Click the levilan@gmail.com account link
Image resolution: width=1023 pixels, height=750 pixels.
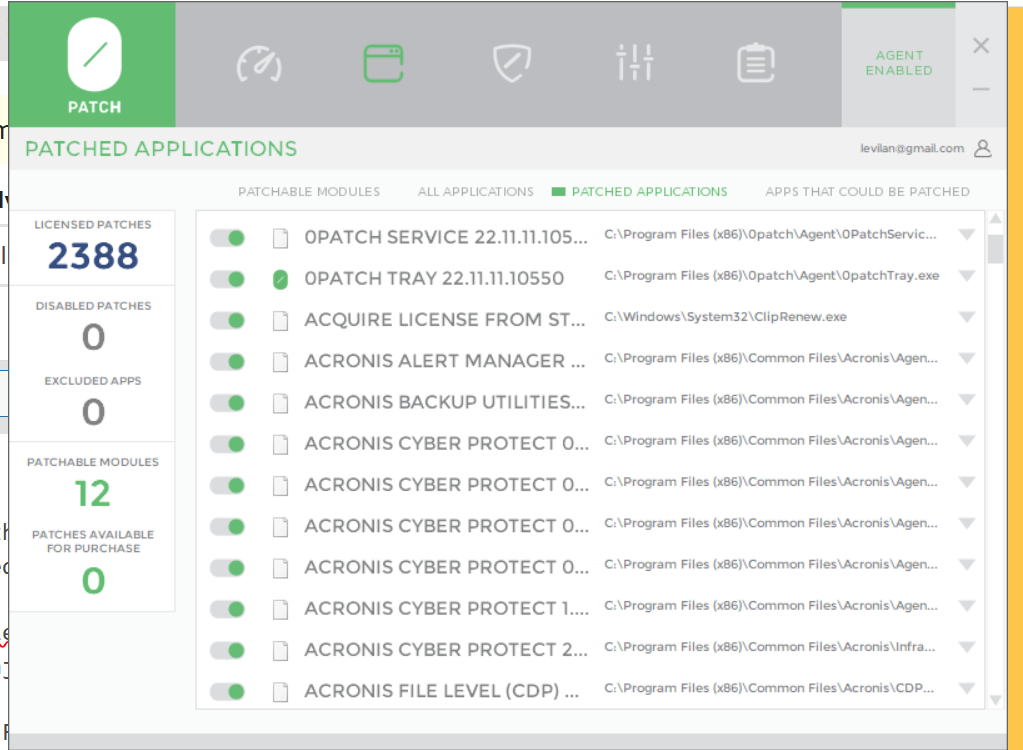coord(912,149)
